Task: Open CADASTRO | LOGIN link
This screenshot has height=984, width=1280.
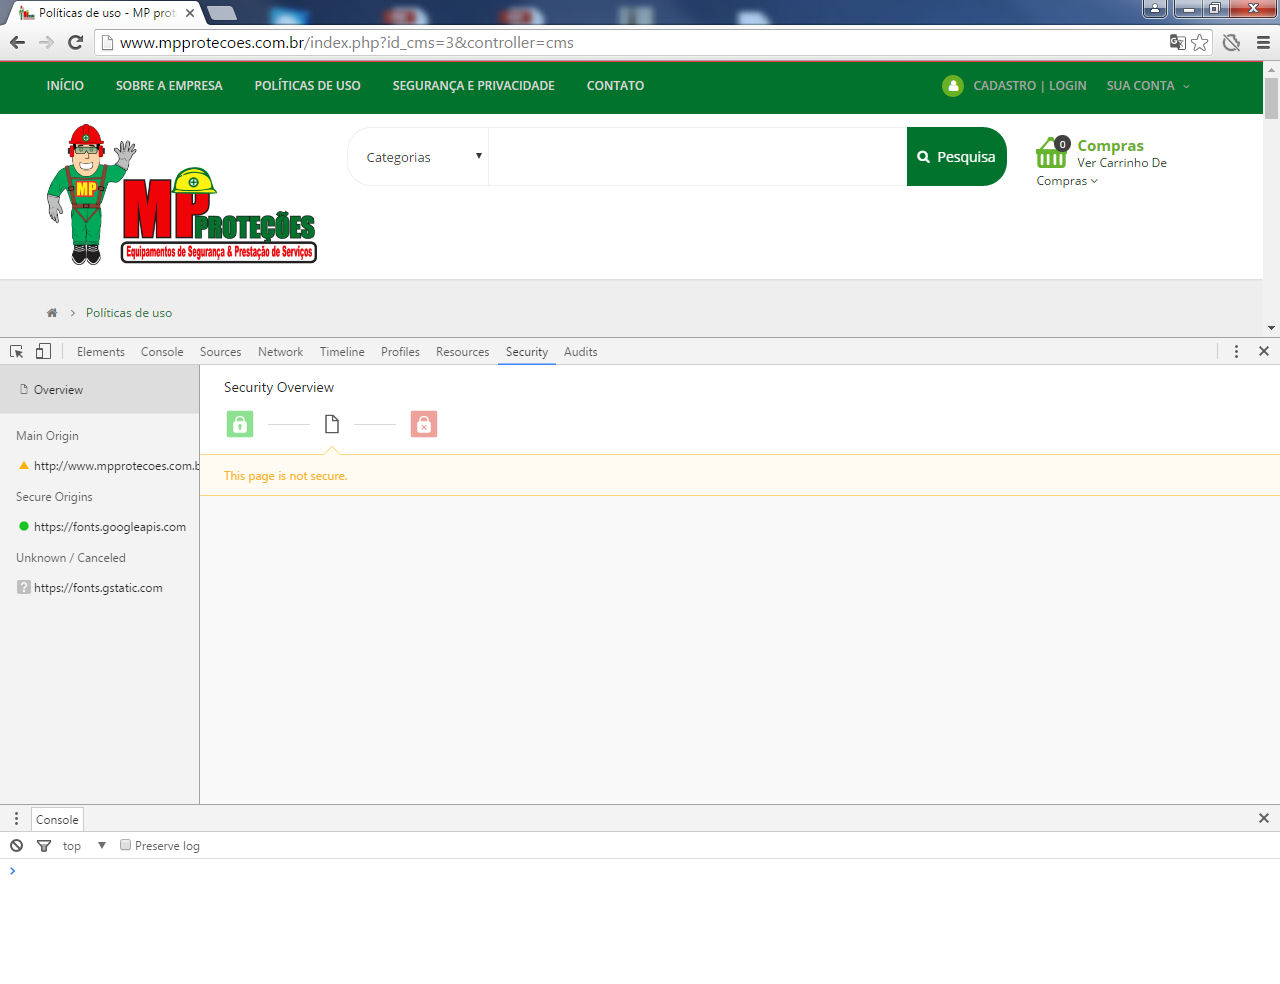Action: (x=1030, y=86)
